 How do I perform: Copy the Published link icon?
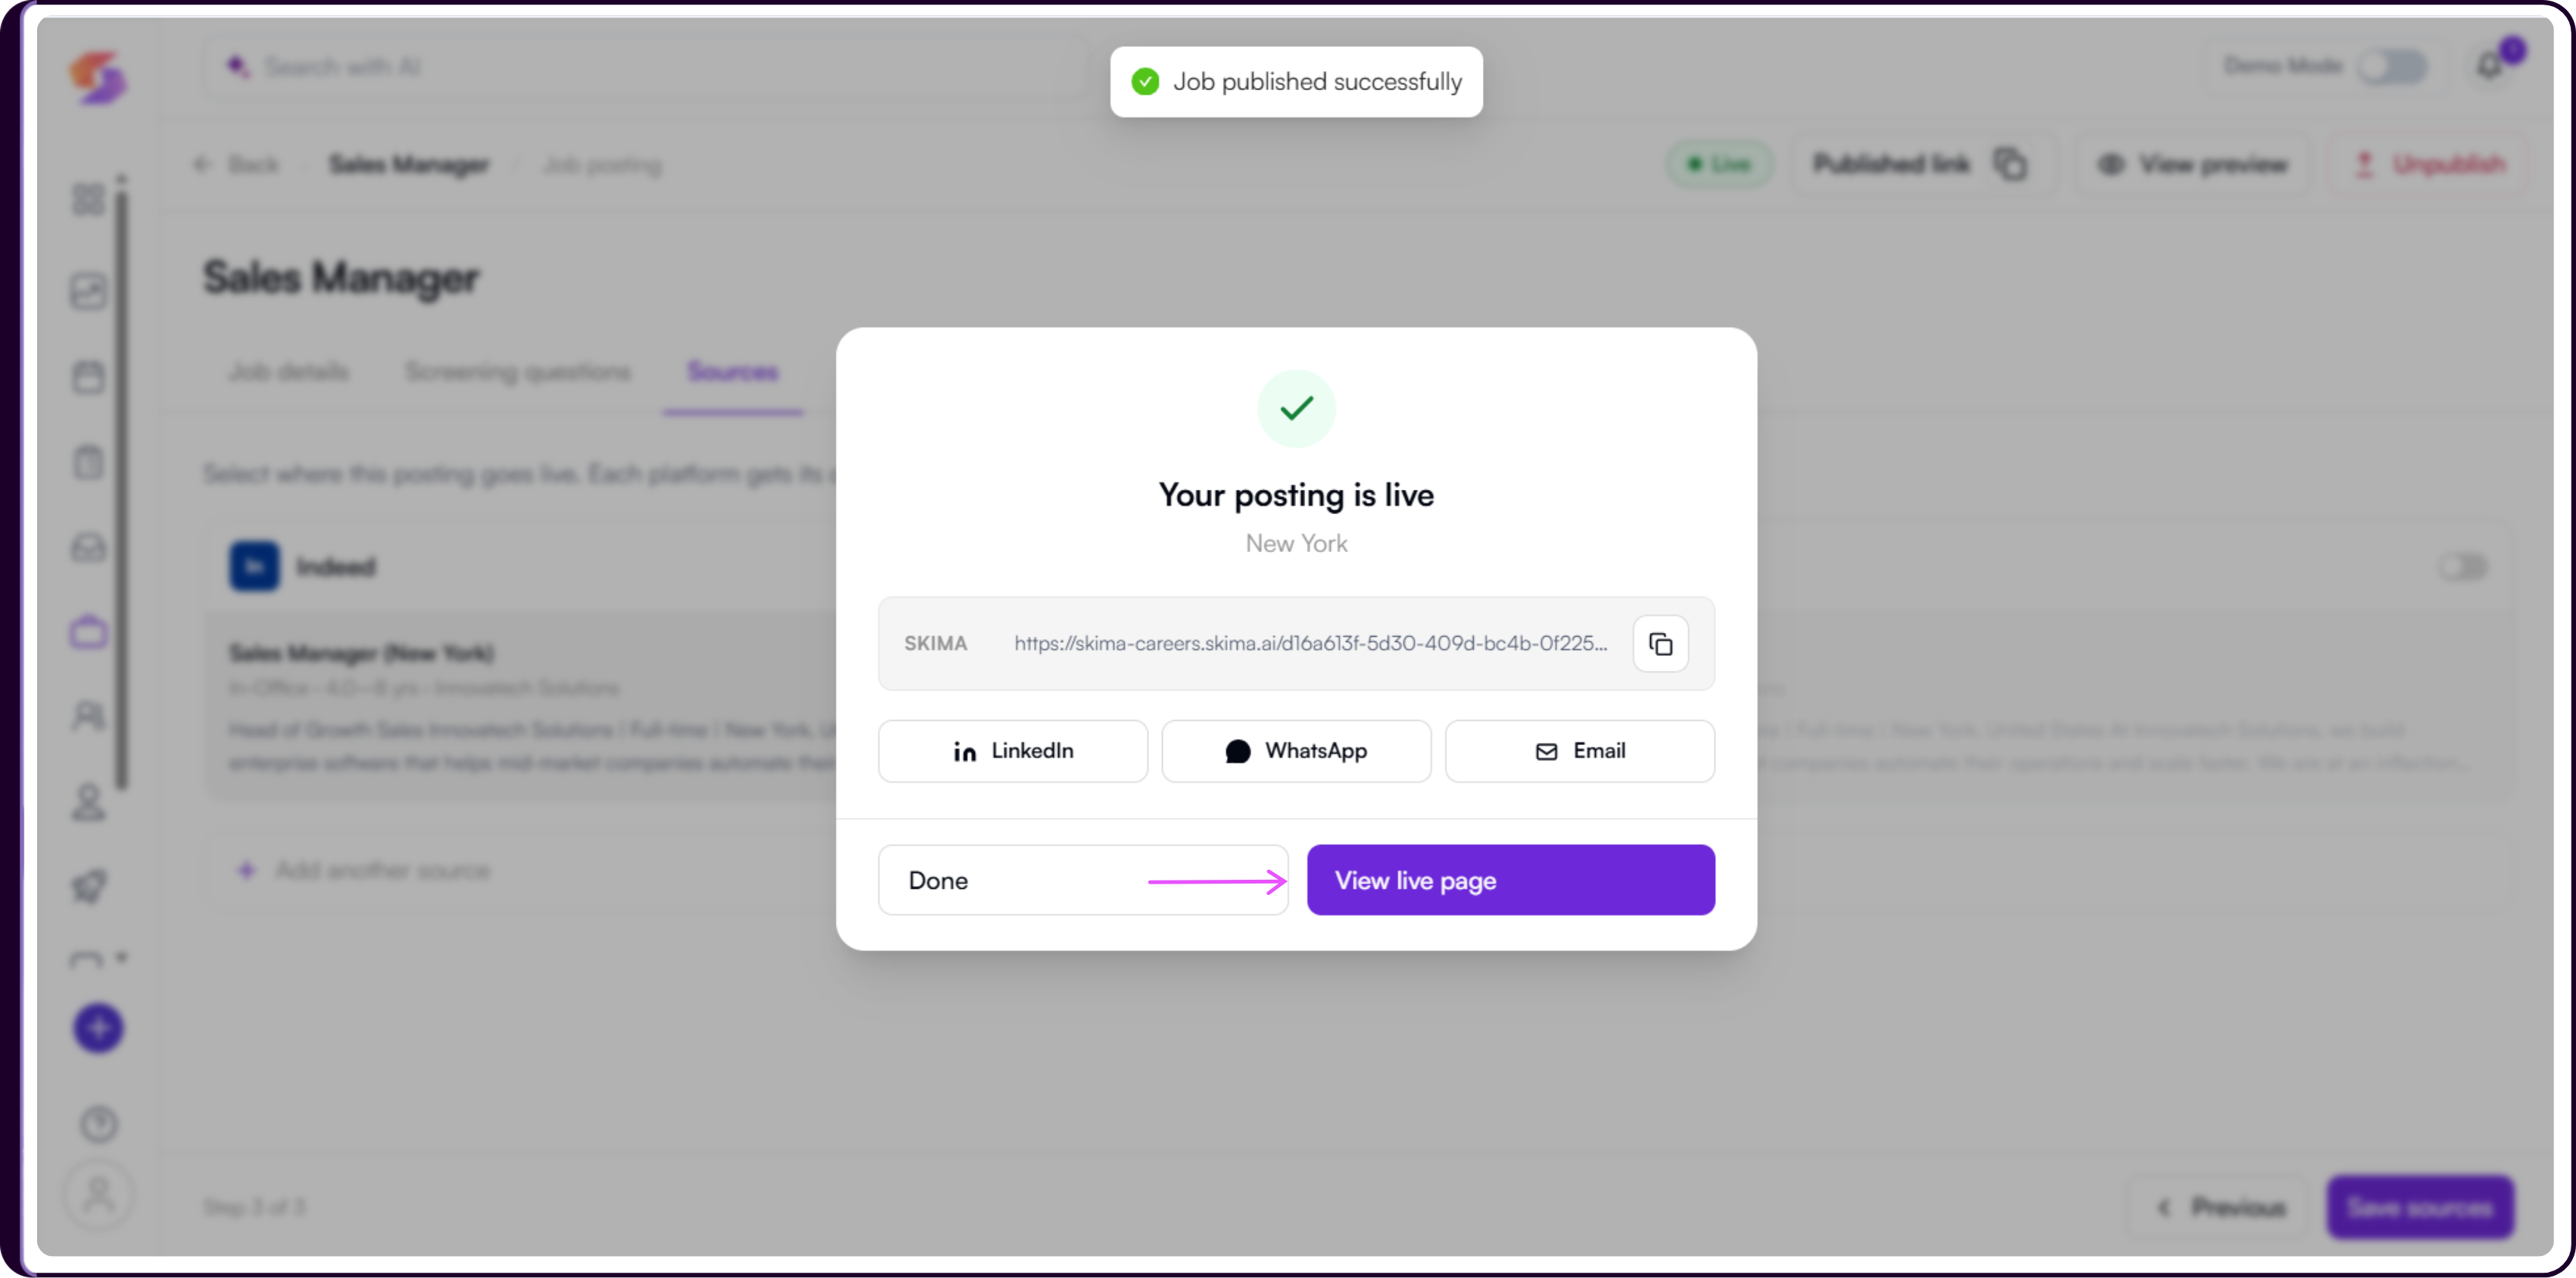[2009, 164]
